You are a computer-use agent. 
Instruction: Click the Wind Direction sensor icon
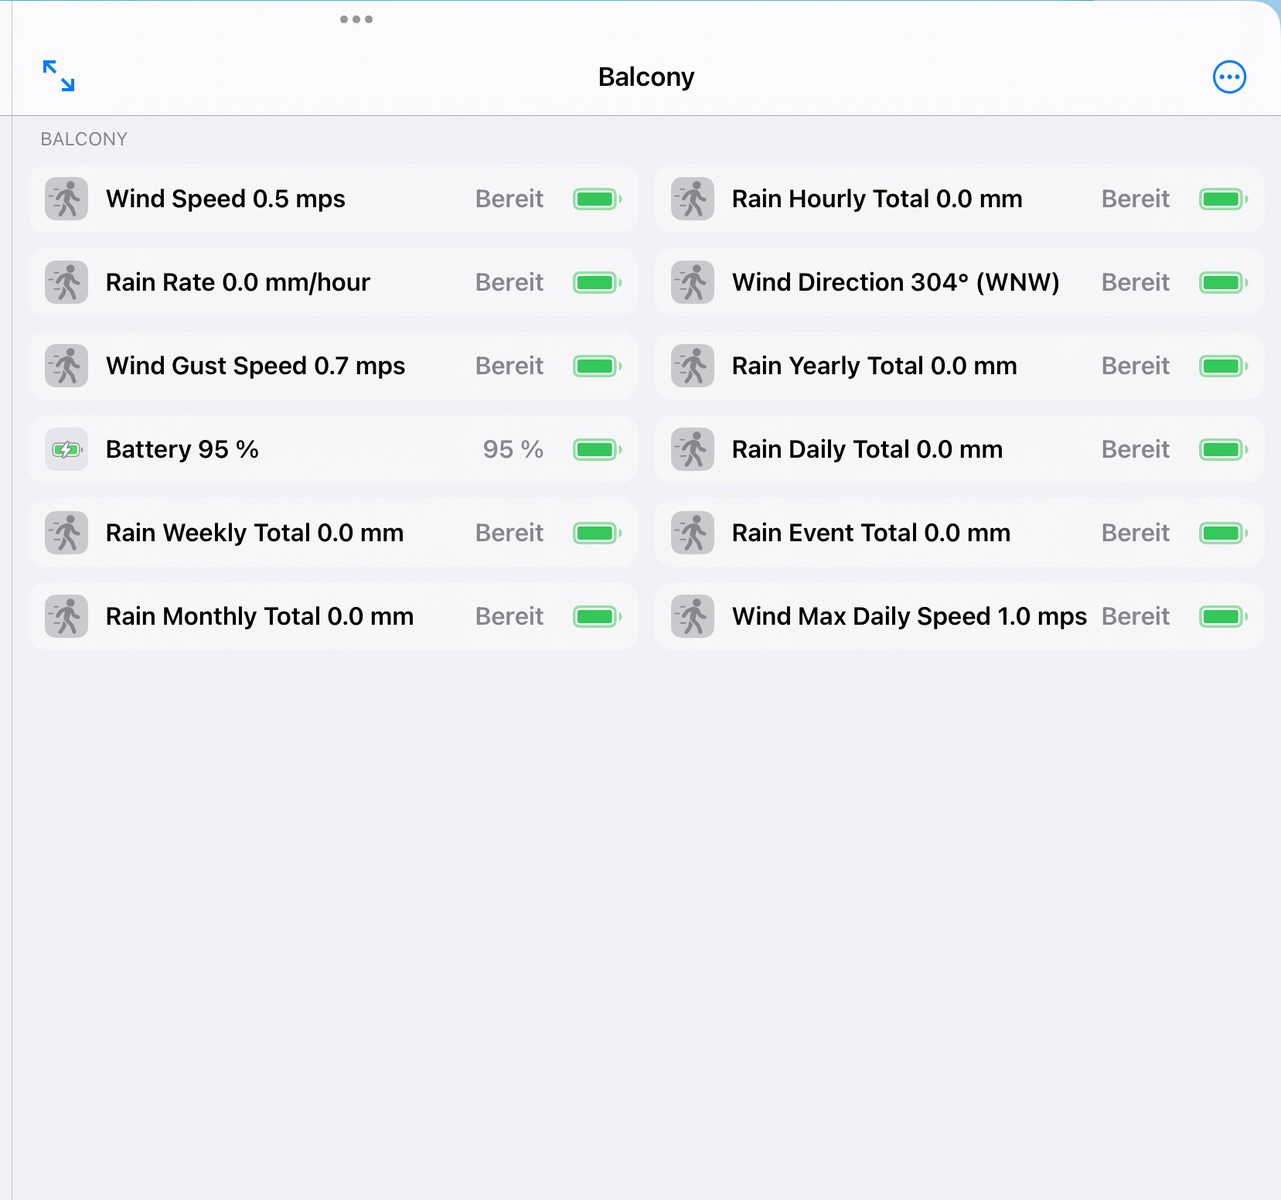click(x=693, y=283)
